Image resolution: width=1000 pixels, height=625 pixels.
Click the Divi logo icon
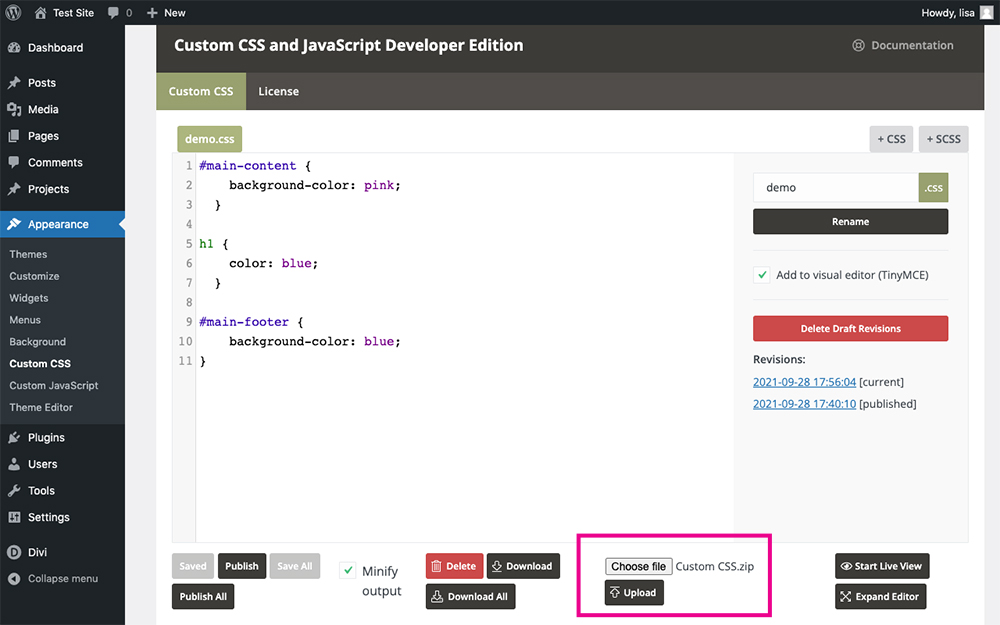[14, 552]
